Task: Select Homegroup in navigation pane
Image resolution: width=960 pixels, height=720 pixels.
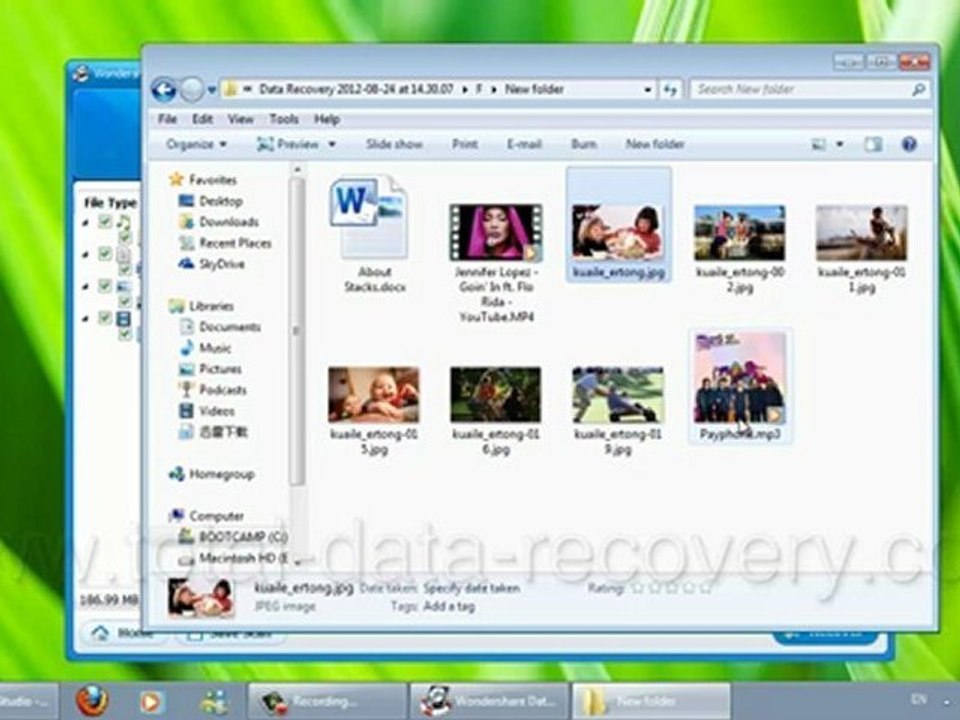Action: [221, 474]
